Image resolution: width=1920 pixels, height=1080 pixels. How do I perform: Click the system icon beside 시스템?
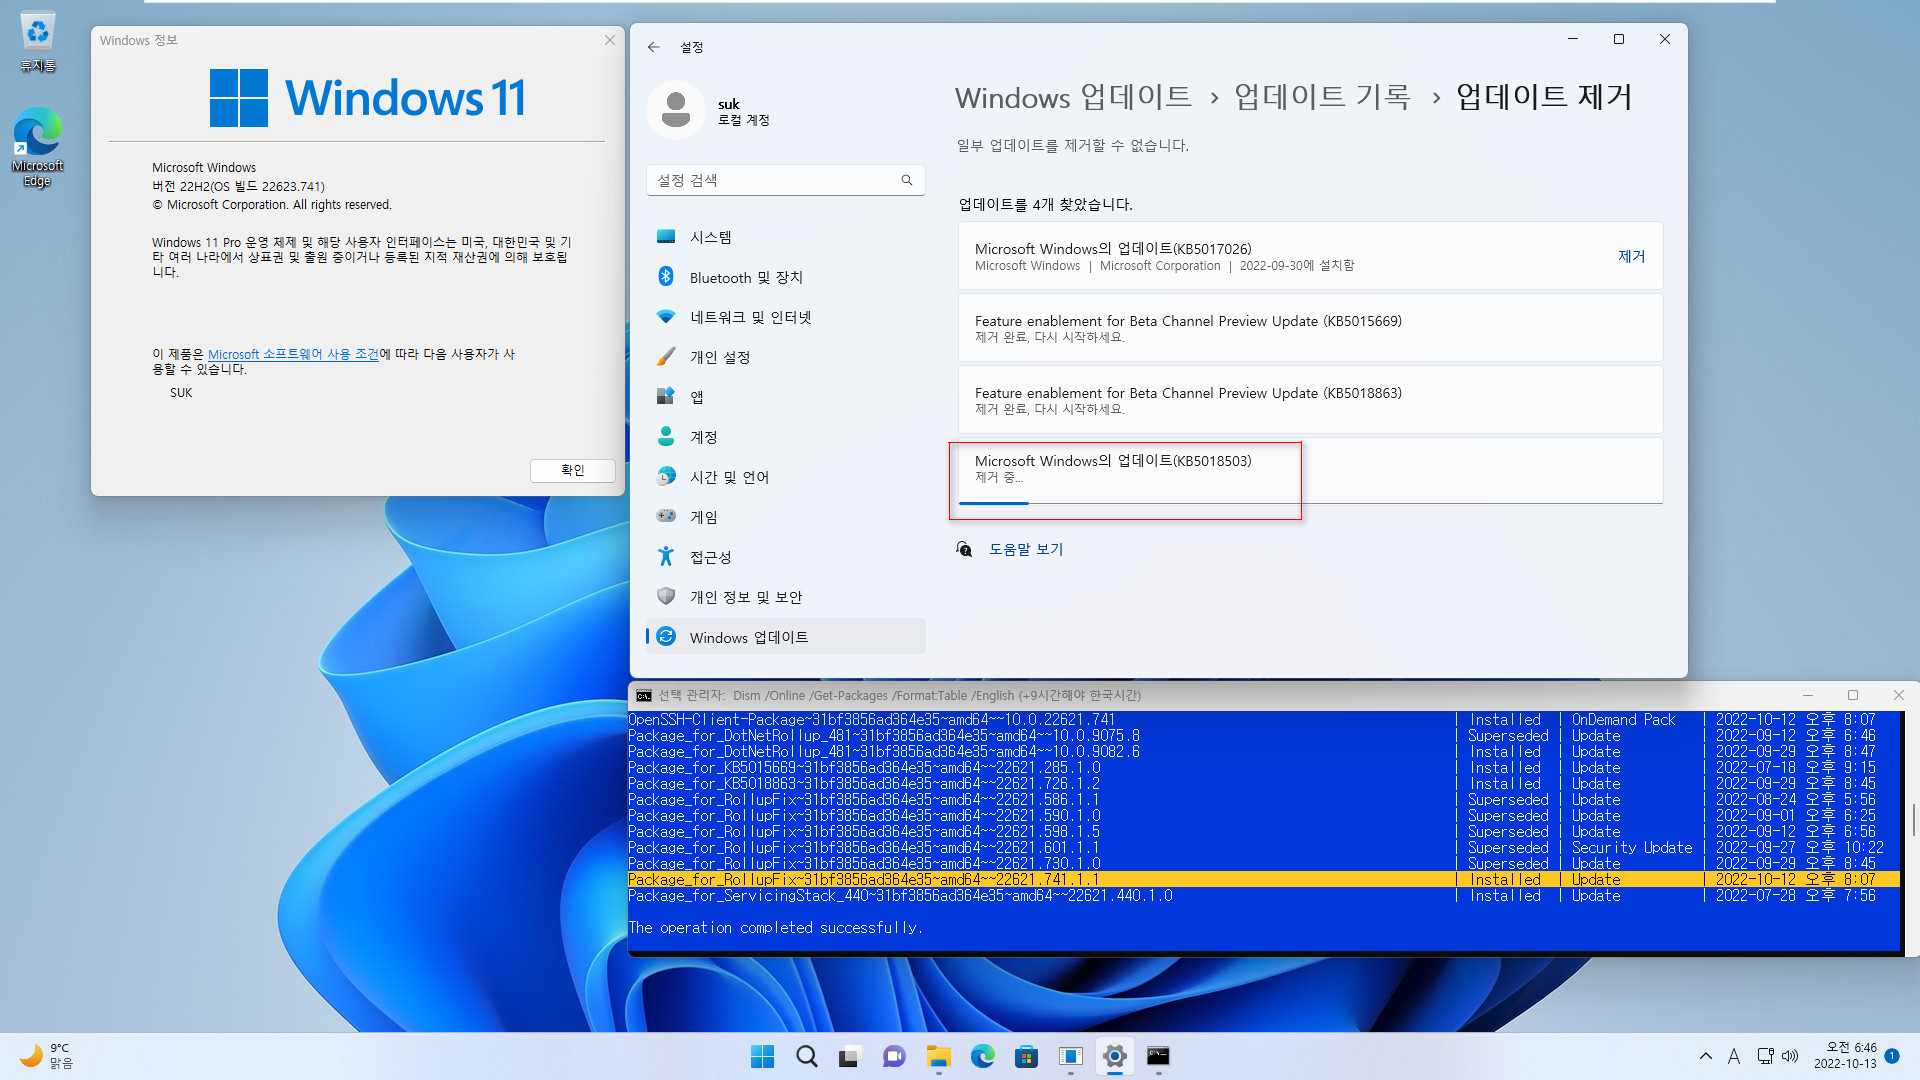click(x=666, y=236)
